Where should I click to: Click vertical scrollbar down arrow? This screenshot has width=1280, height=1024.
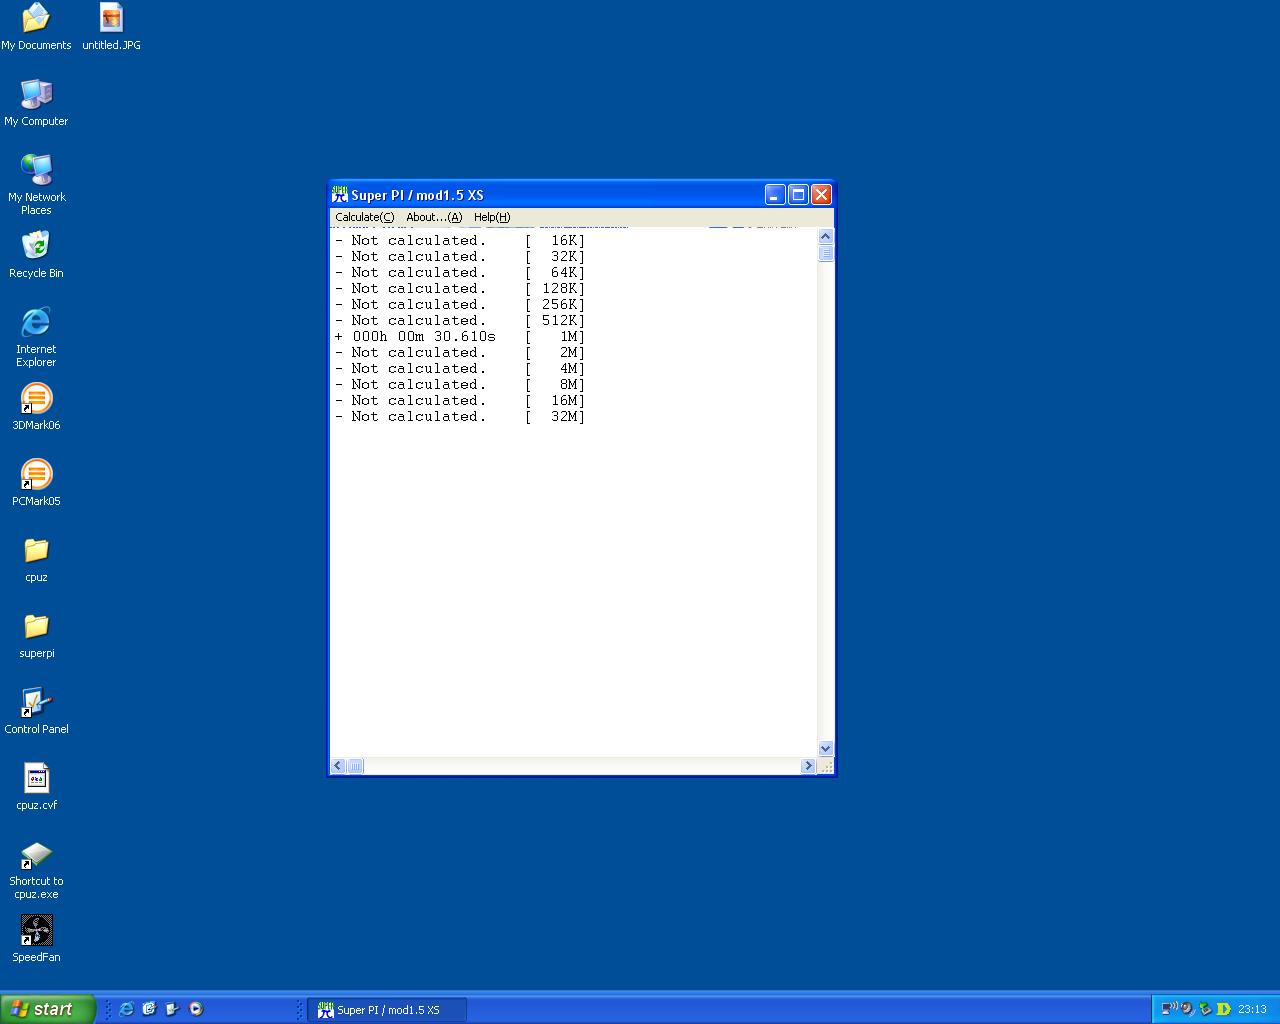tap(825, 748)
